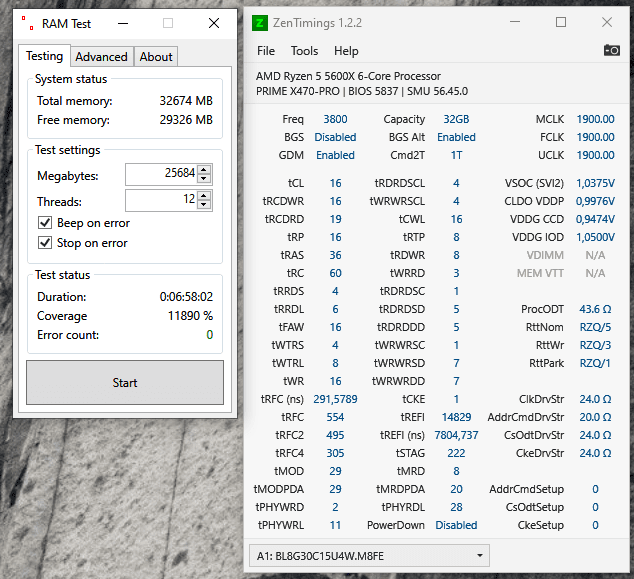Click the Error count value 0

(209, 335)
